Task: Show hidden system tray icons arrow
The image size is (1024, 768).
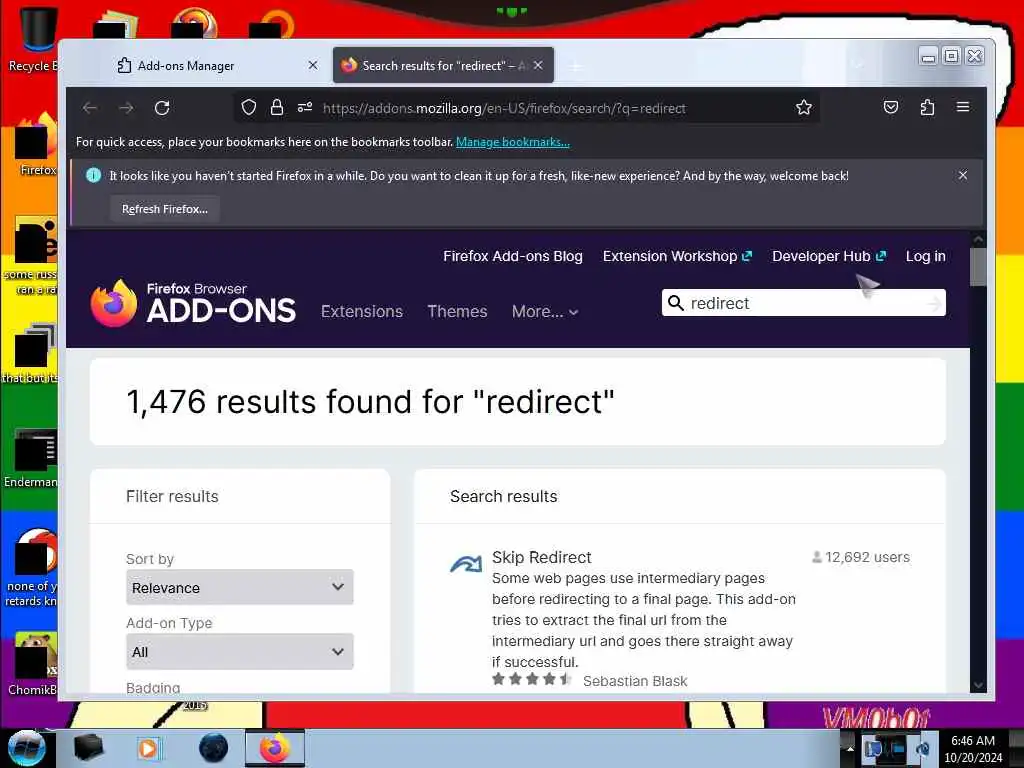Action: click(850, 748)
